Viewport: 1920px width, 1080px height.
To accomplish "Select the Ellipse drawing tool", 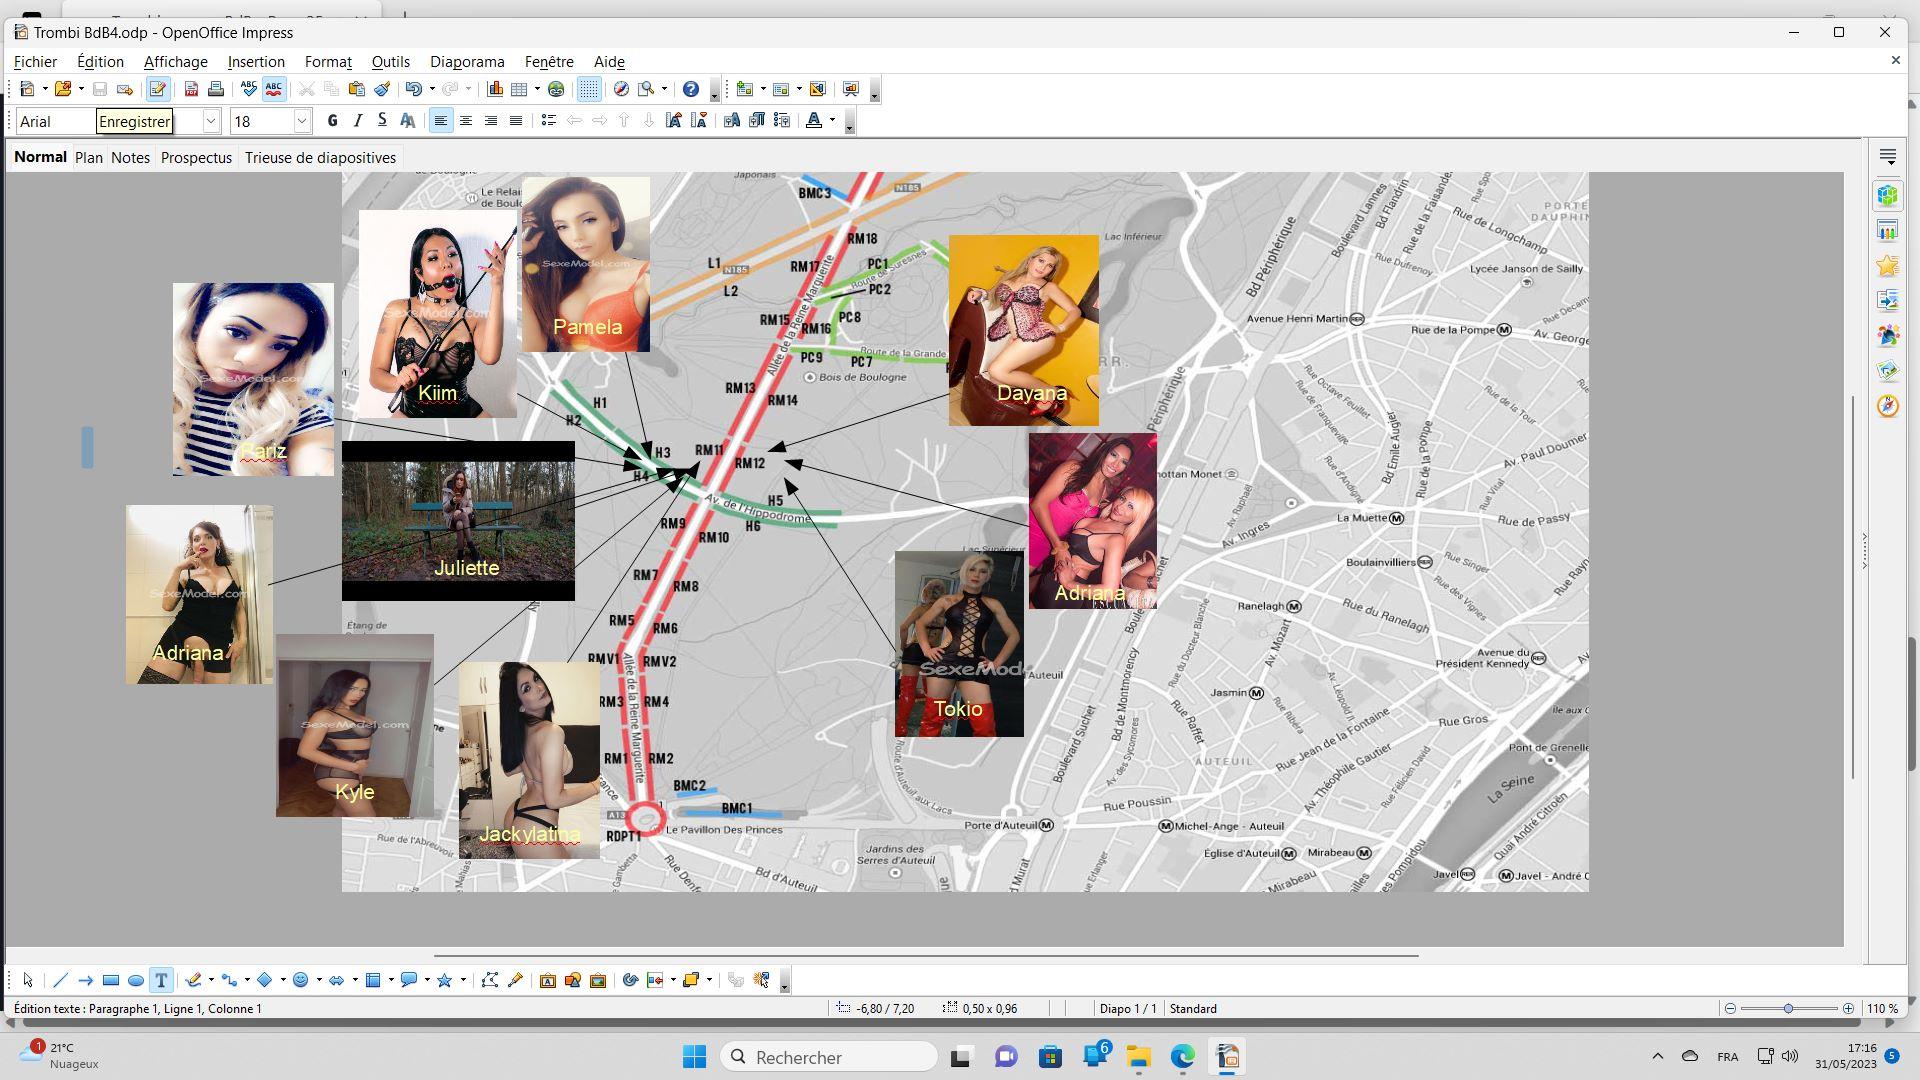I will 136,981.
